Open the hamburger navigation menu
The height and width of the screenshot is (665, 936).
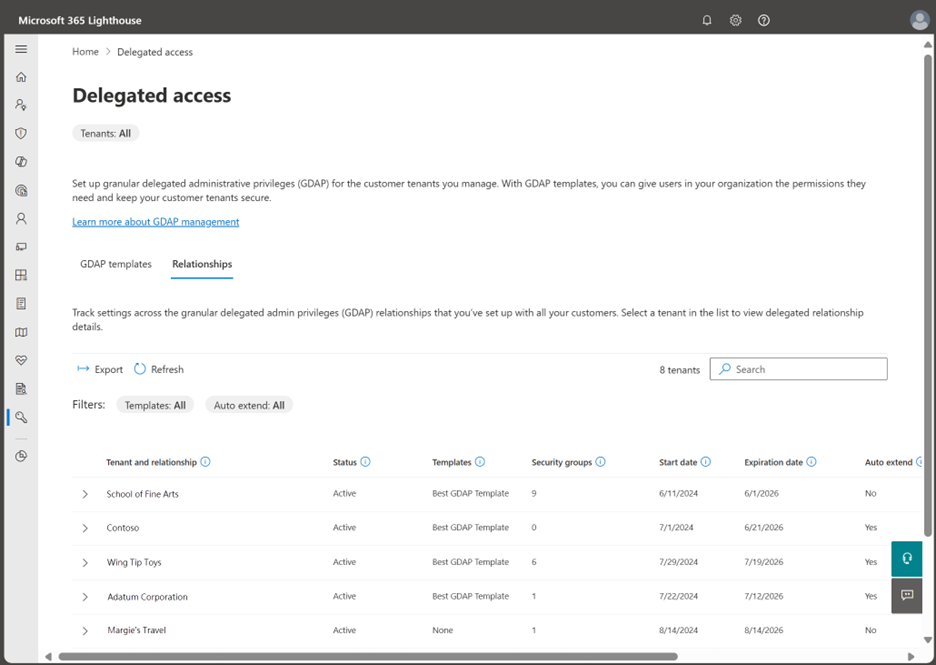pos(21,49)
